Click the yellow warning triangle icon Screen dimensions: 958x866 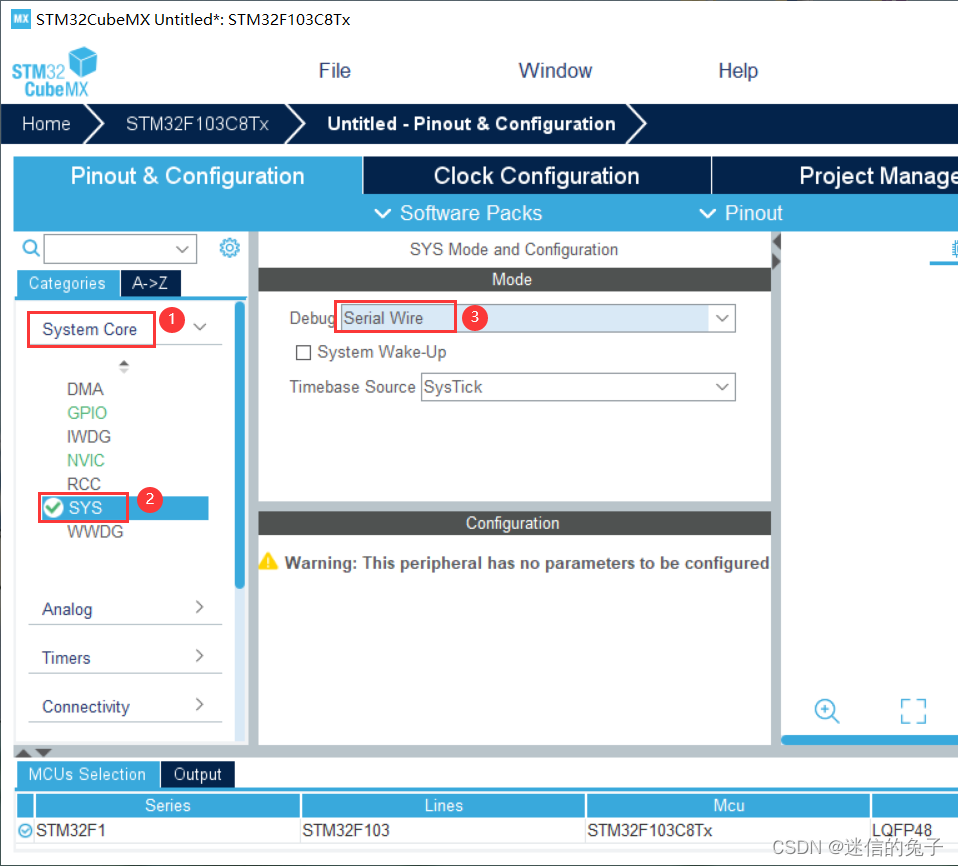268,561
